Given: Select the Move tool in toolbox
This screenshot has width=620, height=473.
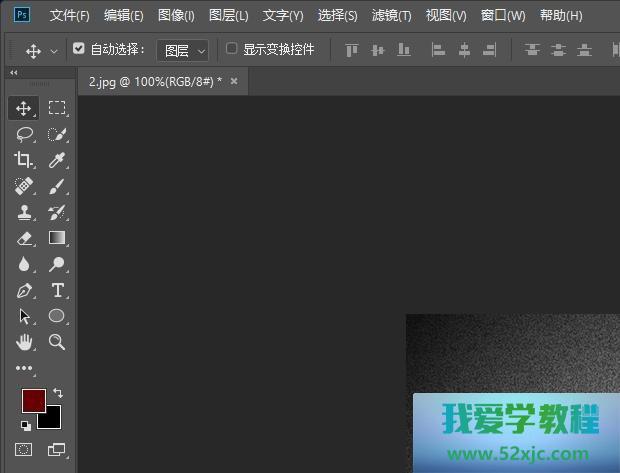Looking at the screenshot, I should 24,108.
